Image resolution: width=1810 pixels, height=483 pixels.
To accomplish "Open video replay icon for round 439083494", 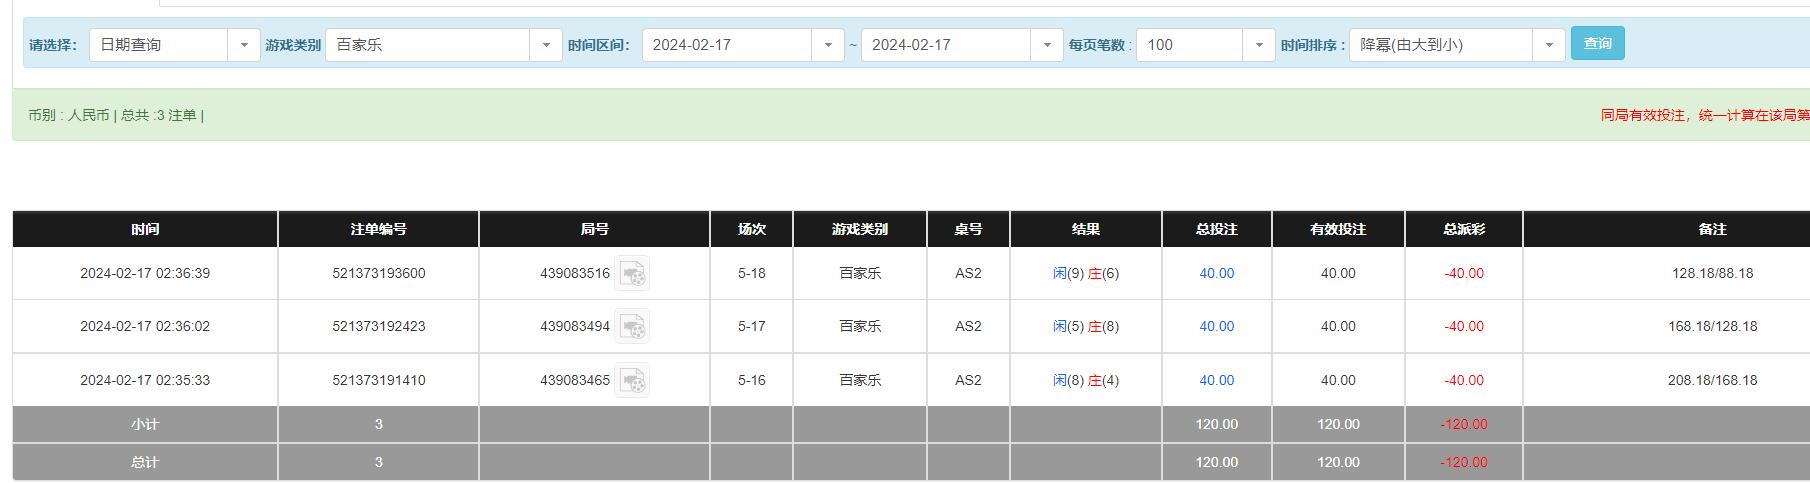I will point(632,326).
